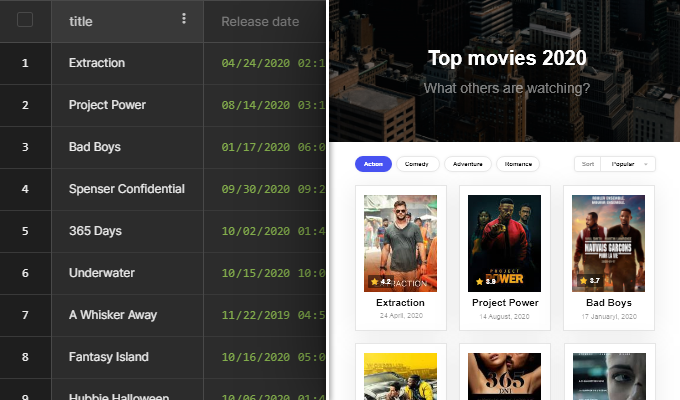
Task: Open the Project Power movie poster
Action: pyautogui.click(x=504, y=243)
